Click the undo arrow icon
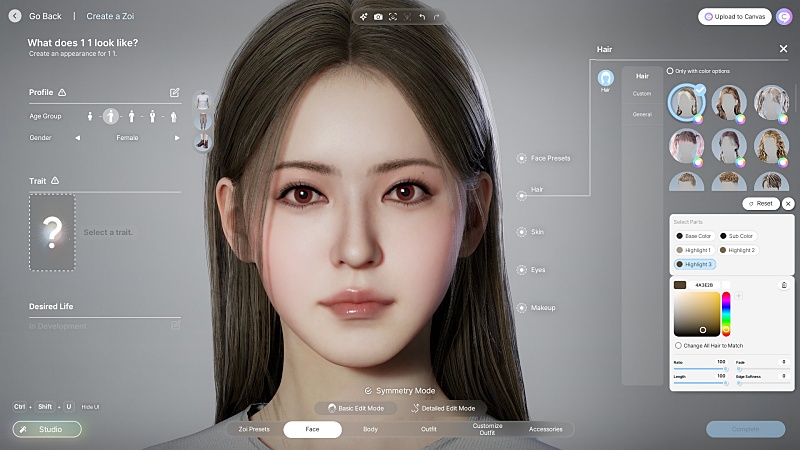 (422, 17)
